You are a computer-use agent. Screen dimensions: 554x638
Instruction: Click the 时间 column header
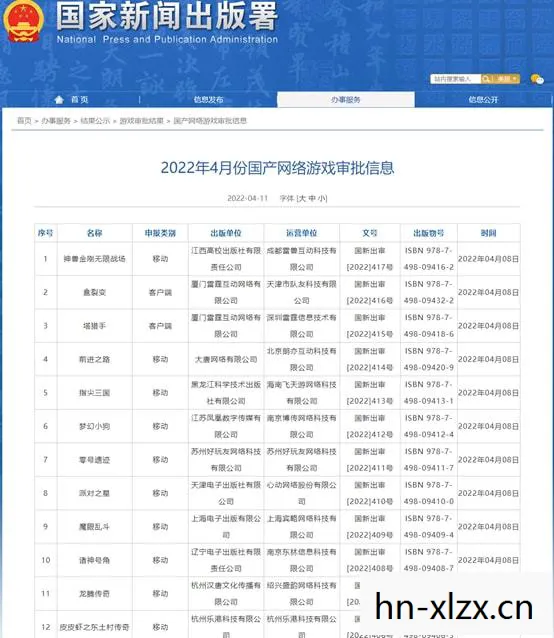[x=489, y=233]
